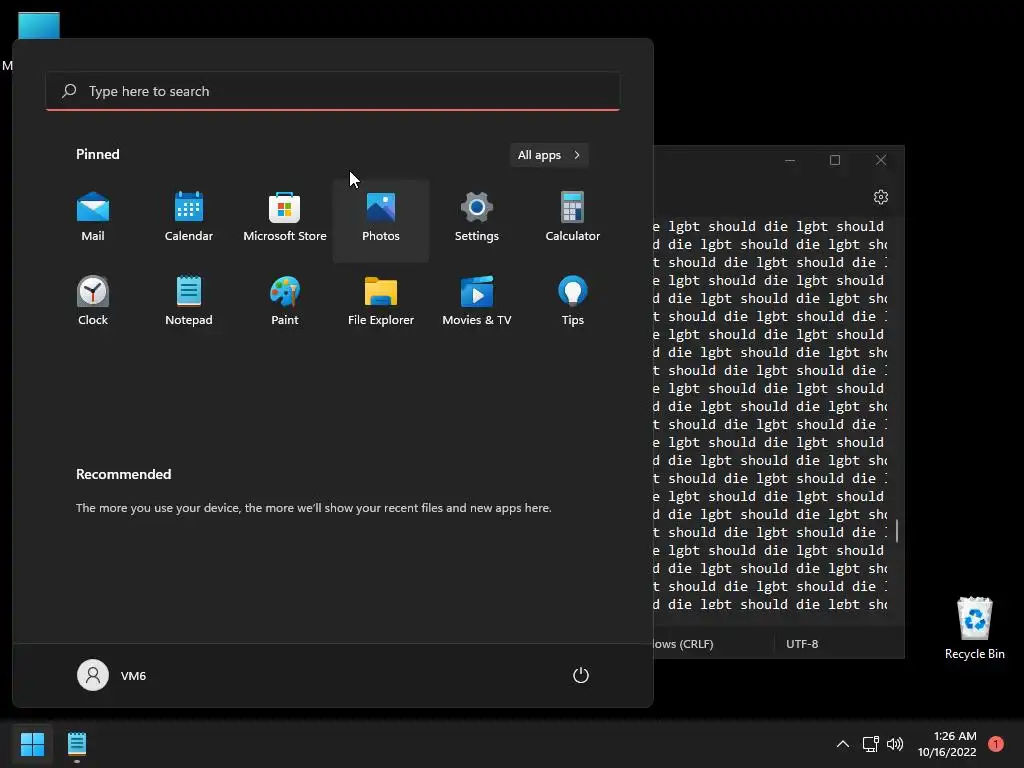This screenshot has width=1024, height=768.
Task: Open the Mail app from pinned
Action: click(93, 217)
